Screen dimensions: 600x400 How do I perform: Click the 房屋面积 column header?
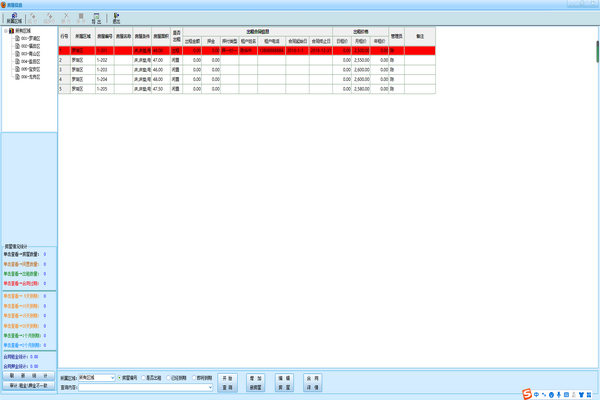[x=158, y=36]
